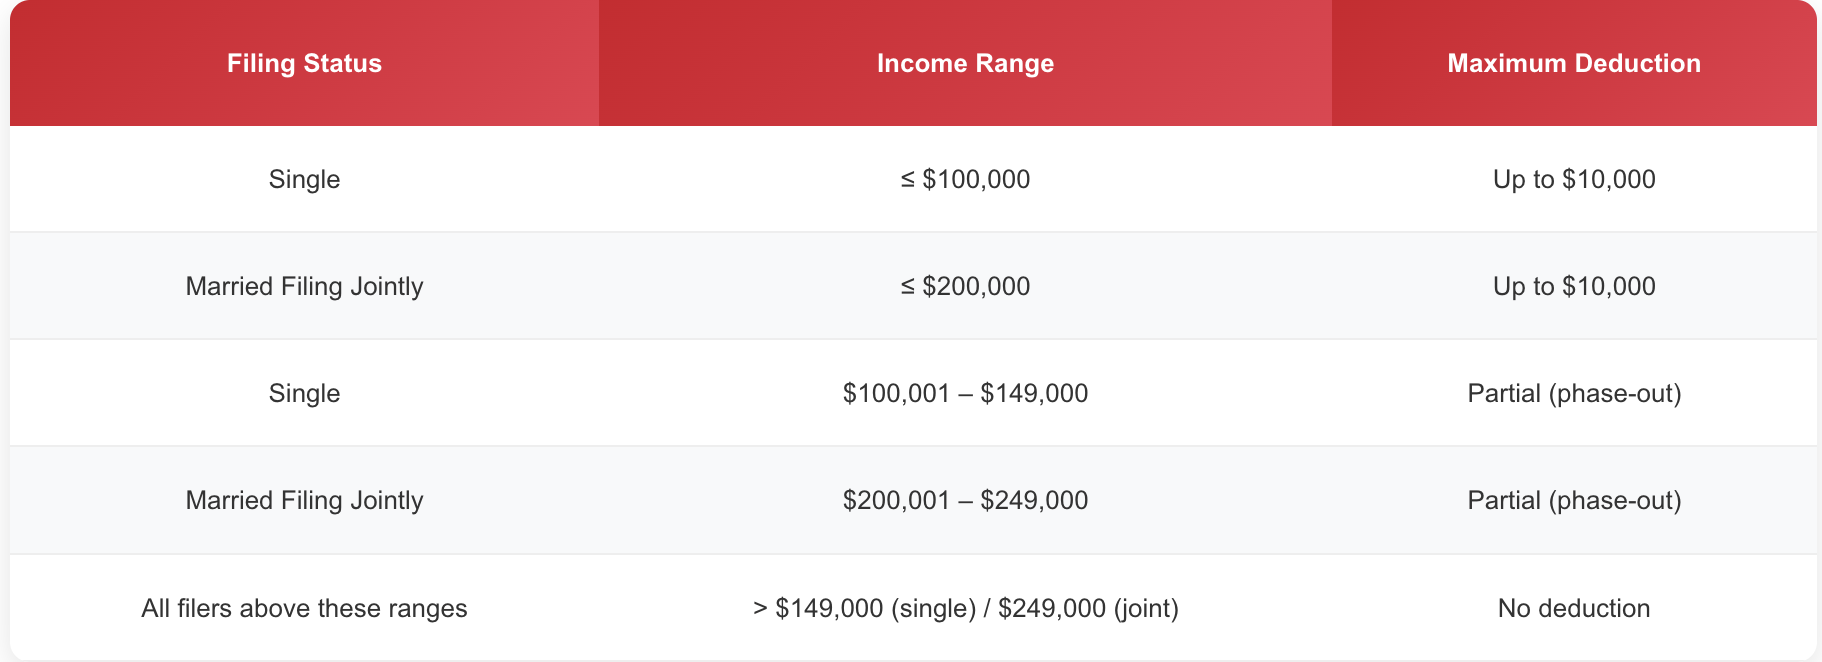The width and height of the screenshot is (1822, 662).
Task: Click the ≤ $100,000 income cell
Action: click(965, 179)
